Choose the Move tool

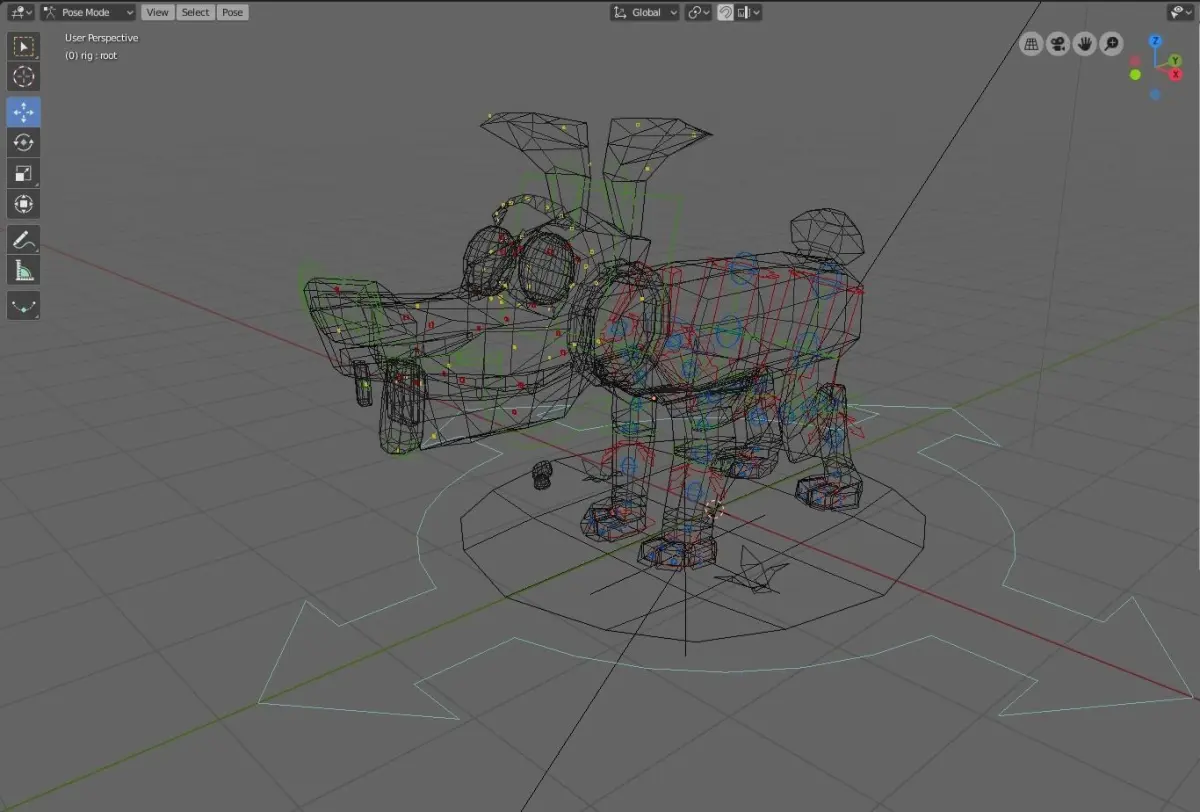point(23,111)
